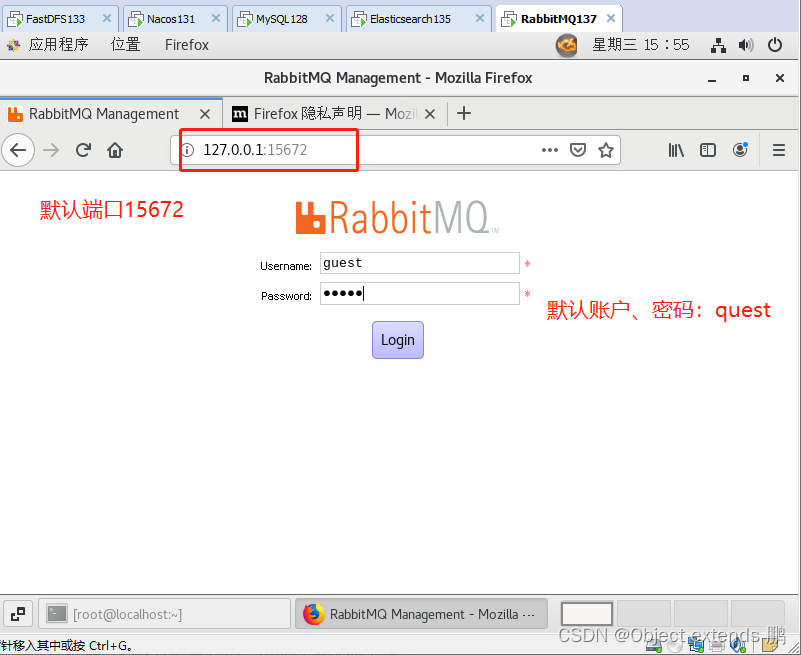
Task: Click the forward navigation arrow
Action: click(51, 150)
